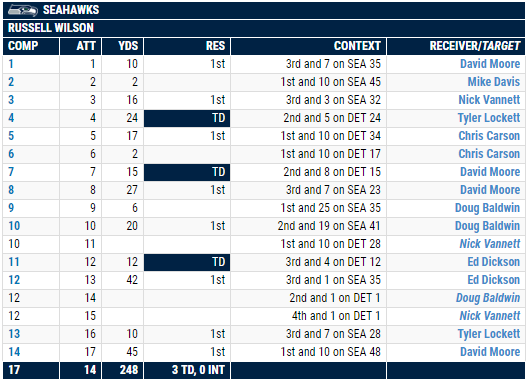Click the Seahawks team logo icon

tap(23, 10)
